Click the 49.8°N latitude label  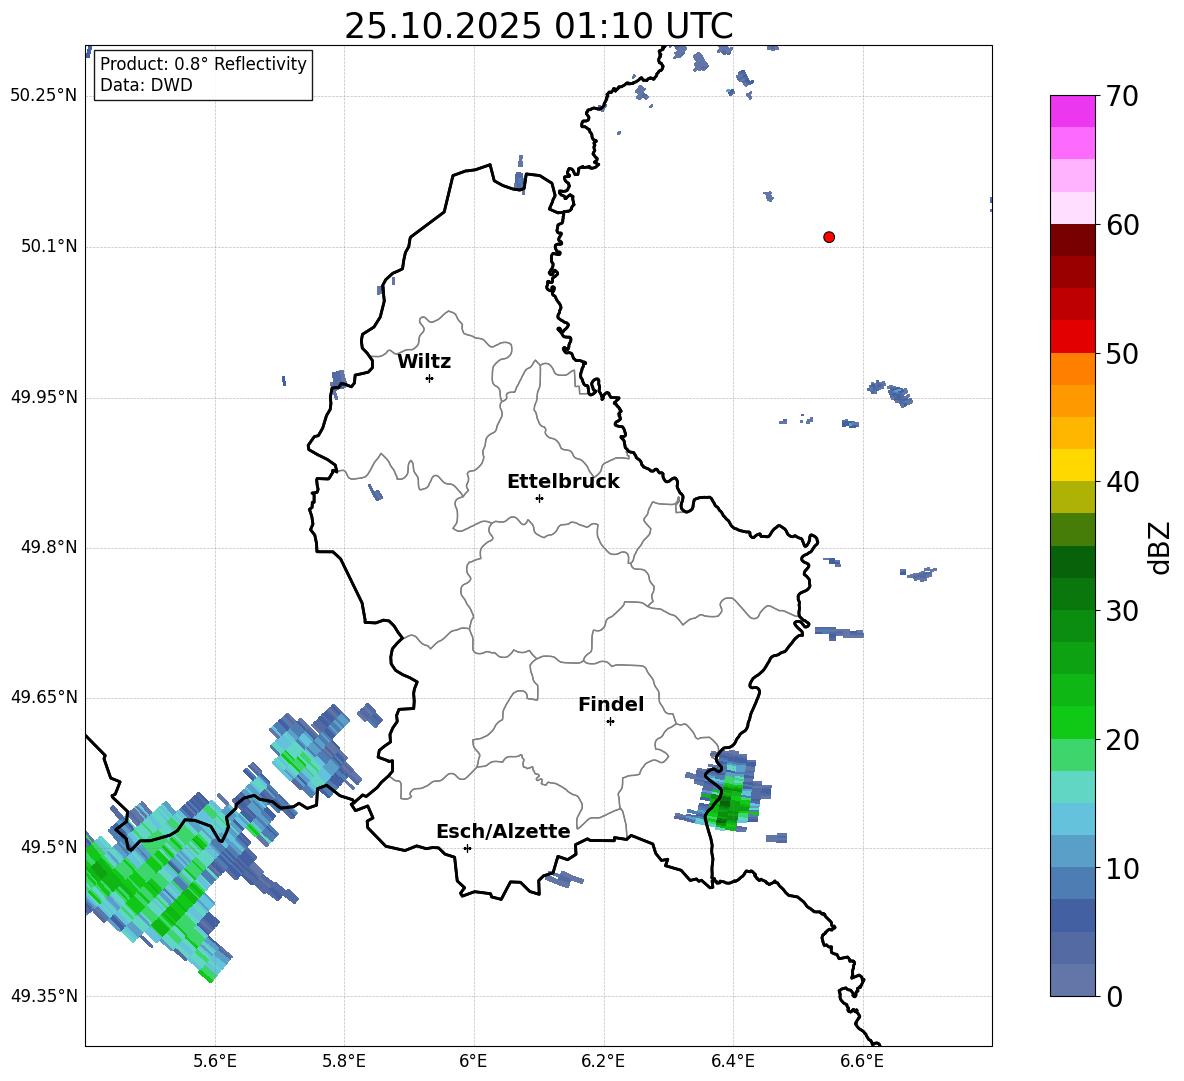pos(49,547)
